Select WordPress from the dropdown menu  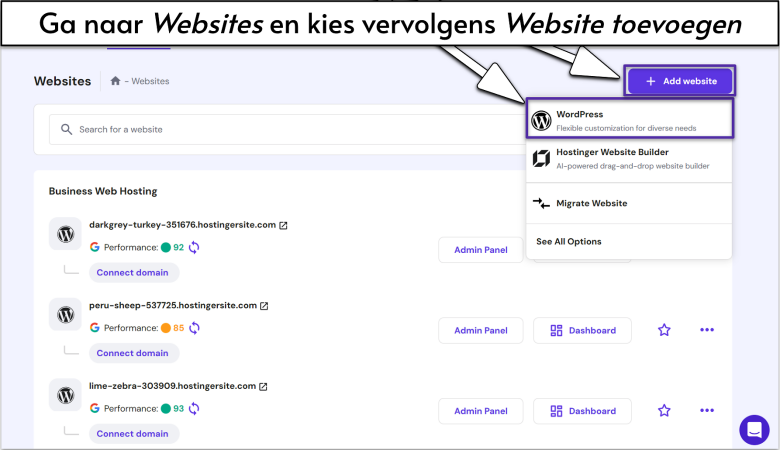coord(629,119)
